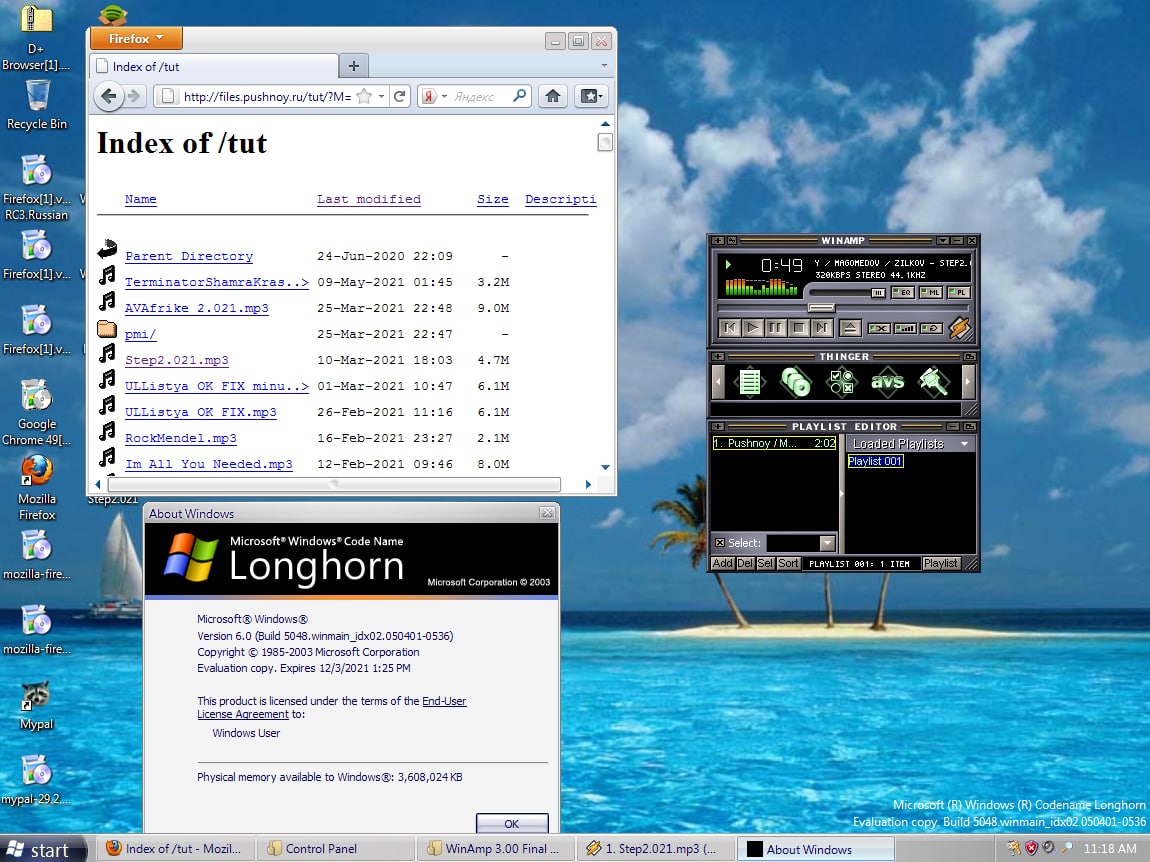Click OK in About Windows dialog

point(511,823)
